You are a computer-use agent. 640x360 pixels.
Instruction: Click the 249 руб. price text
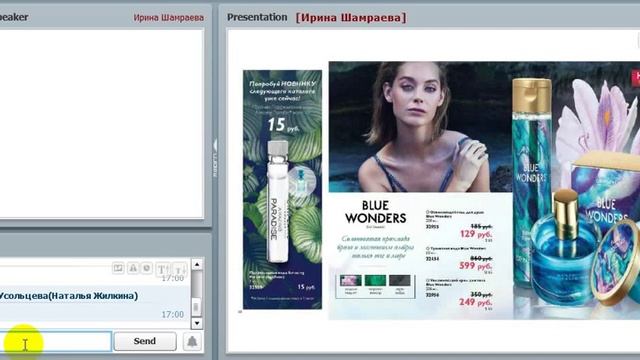tap(475, 302)
